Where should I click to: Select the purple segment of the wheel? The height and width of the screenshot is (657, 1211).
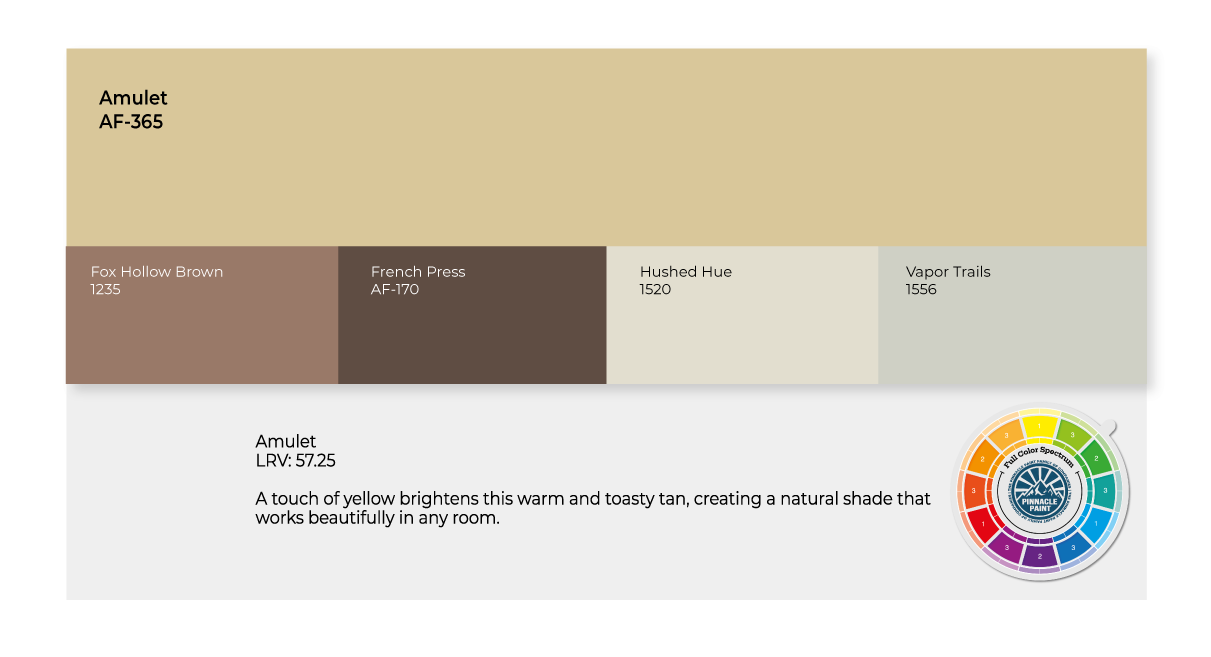[x=1040, y=557]
